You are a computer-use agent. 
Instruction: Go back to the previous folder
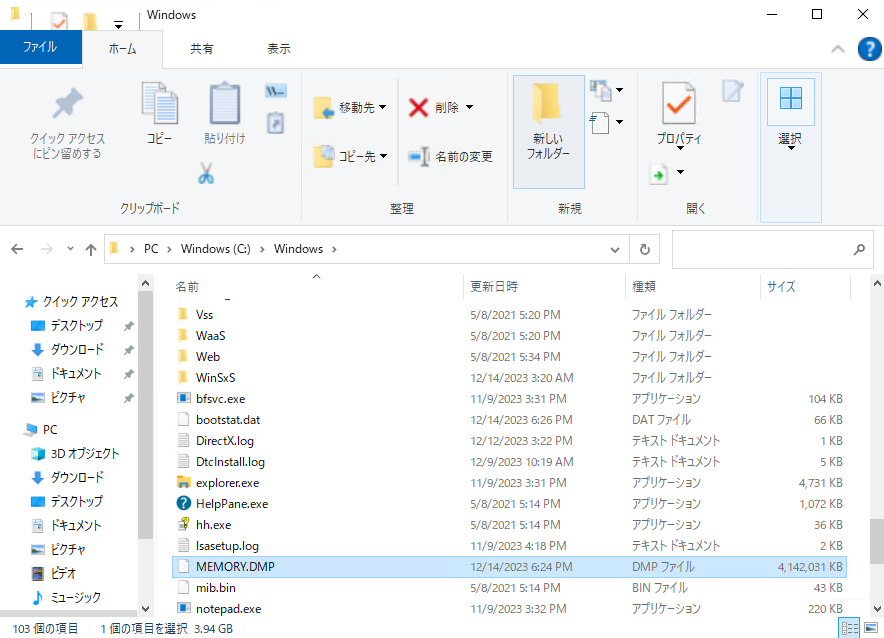click(17, 249)
